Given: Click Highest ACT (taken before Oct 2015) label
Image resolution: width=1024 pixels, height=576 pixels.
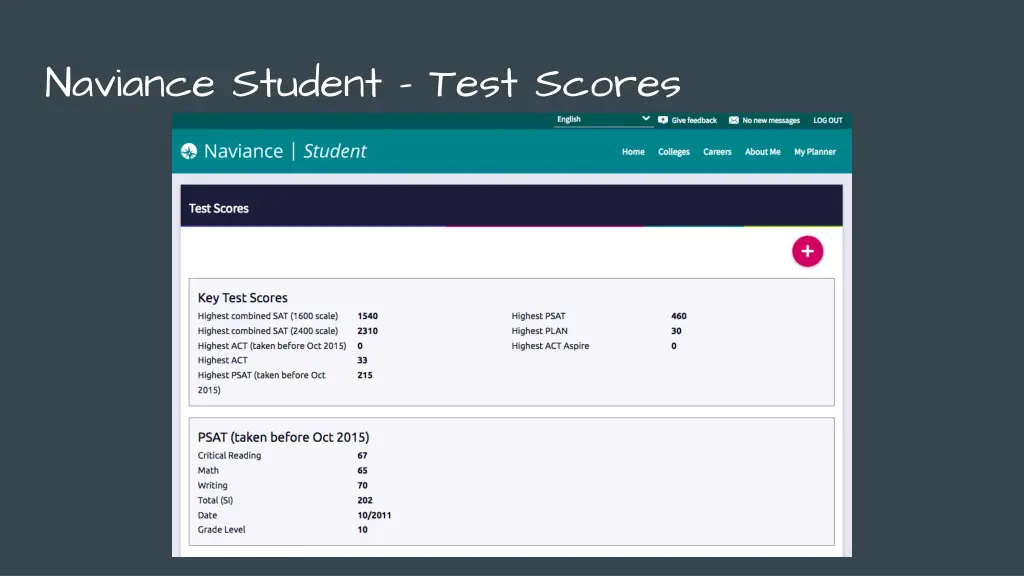Looking at the screenshot, I should [272, 346].
